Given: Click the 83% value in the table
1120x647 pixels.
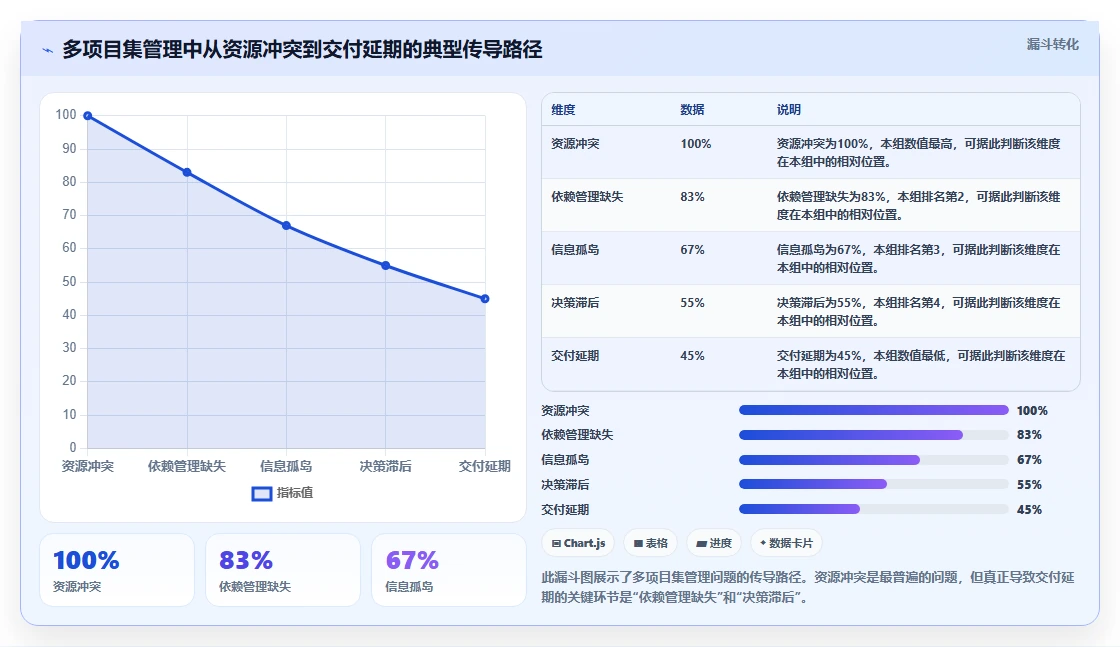Looking at the screenshot, I should click(692, 196).
